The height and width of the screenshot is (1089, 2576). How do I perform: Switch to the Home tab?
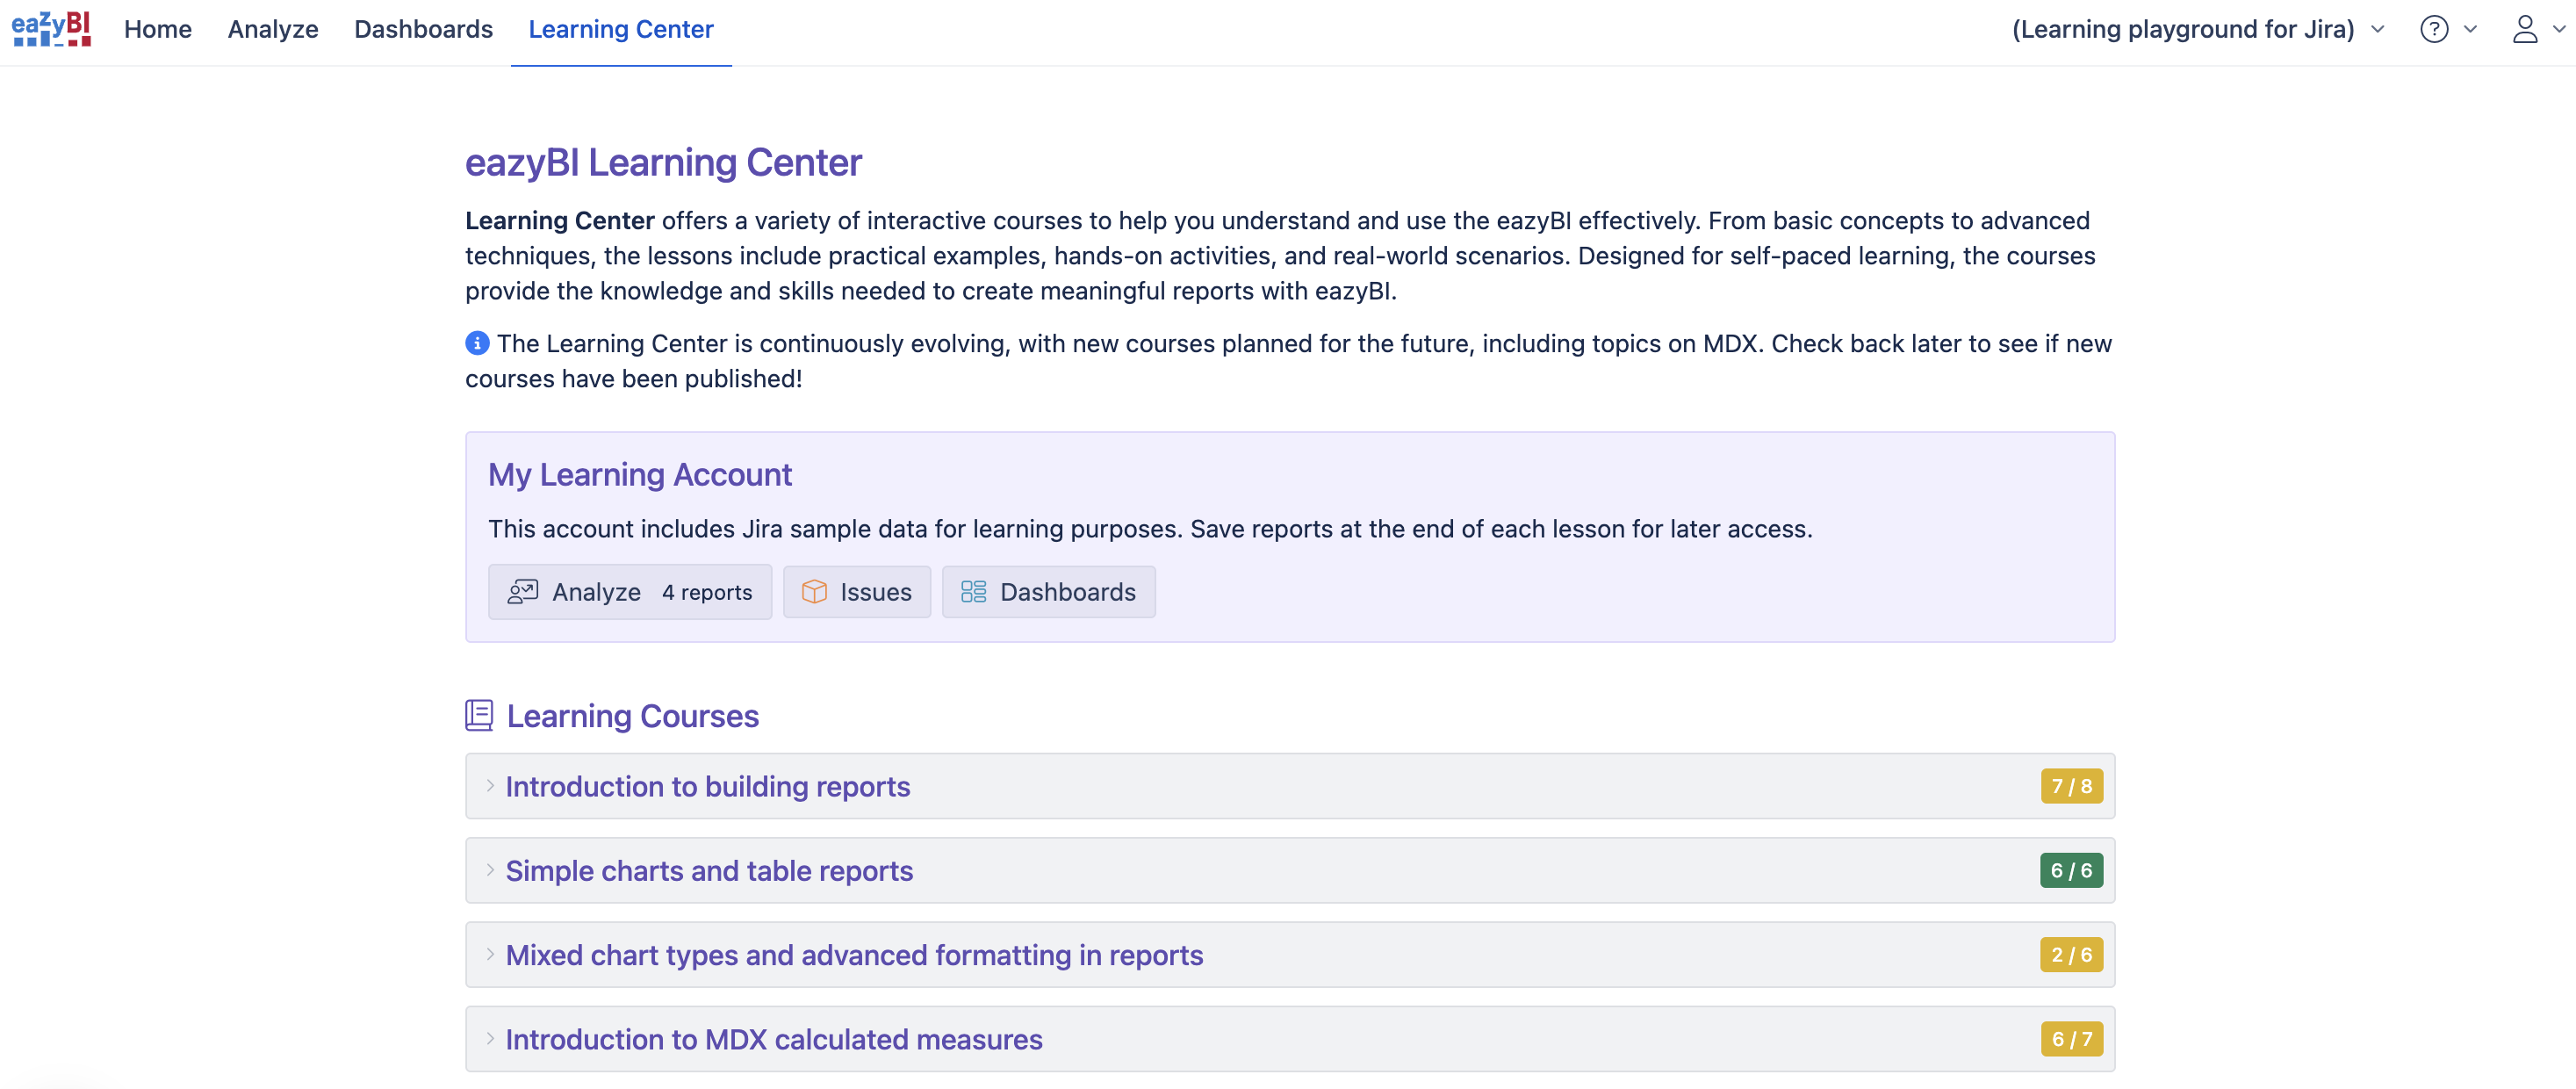coord(157,29)
